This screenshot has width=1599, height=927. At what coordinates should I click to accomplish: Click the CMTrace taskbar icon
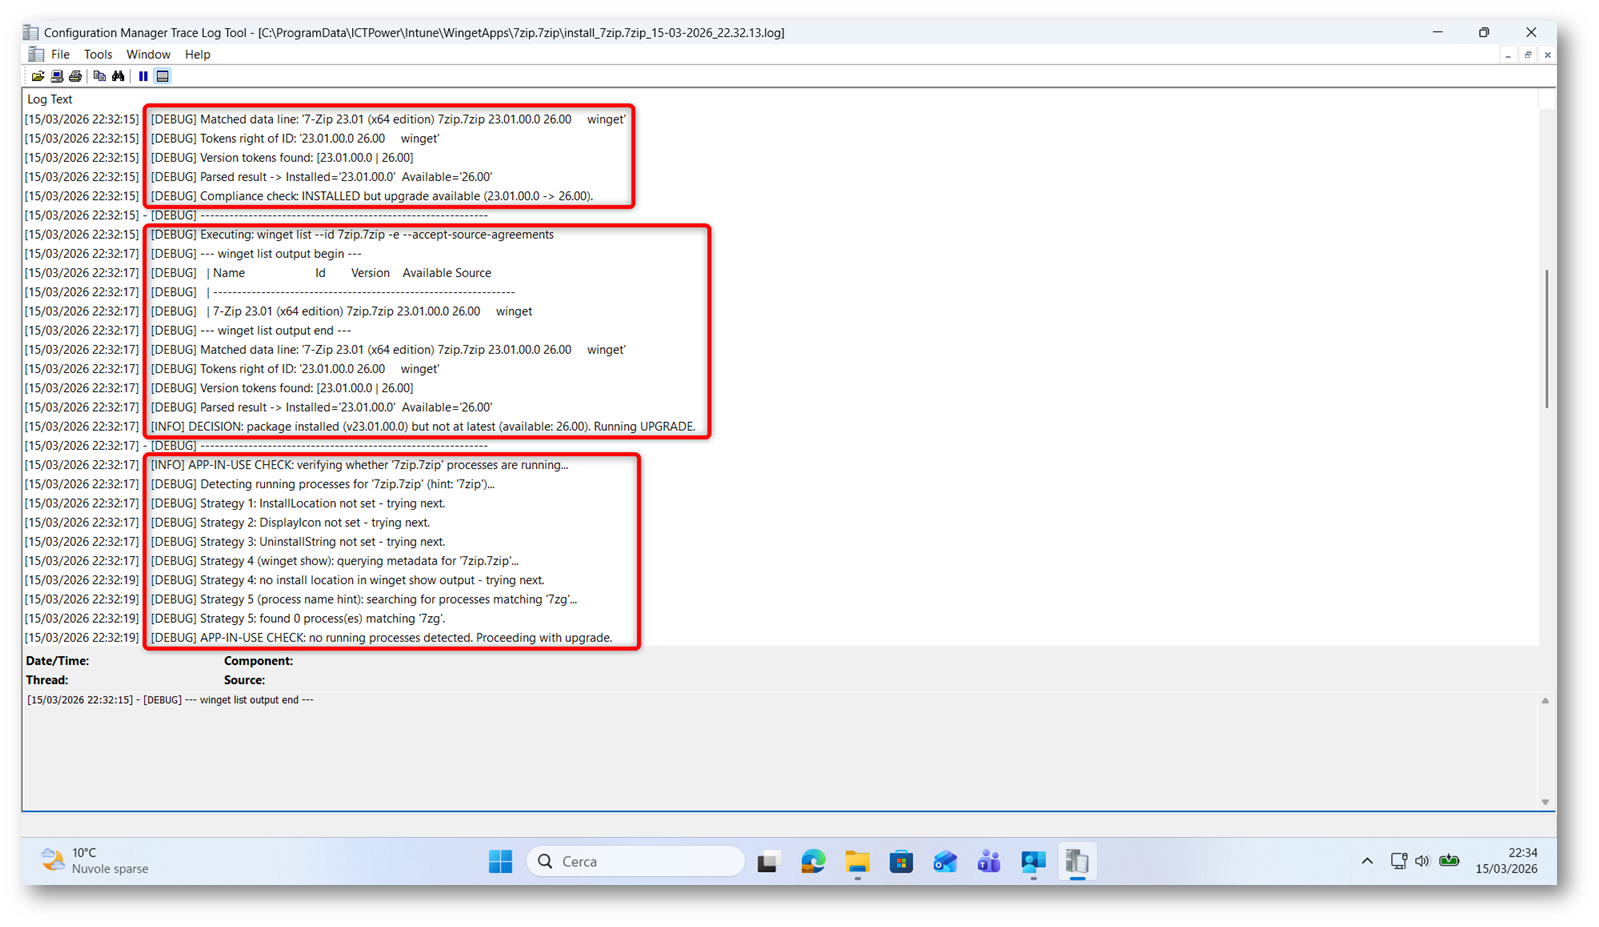1077,861
